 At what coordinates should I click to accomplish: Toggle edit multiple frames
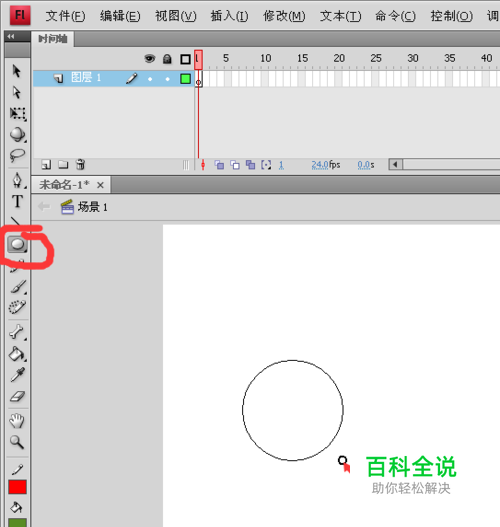(250, 165)
